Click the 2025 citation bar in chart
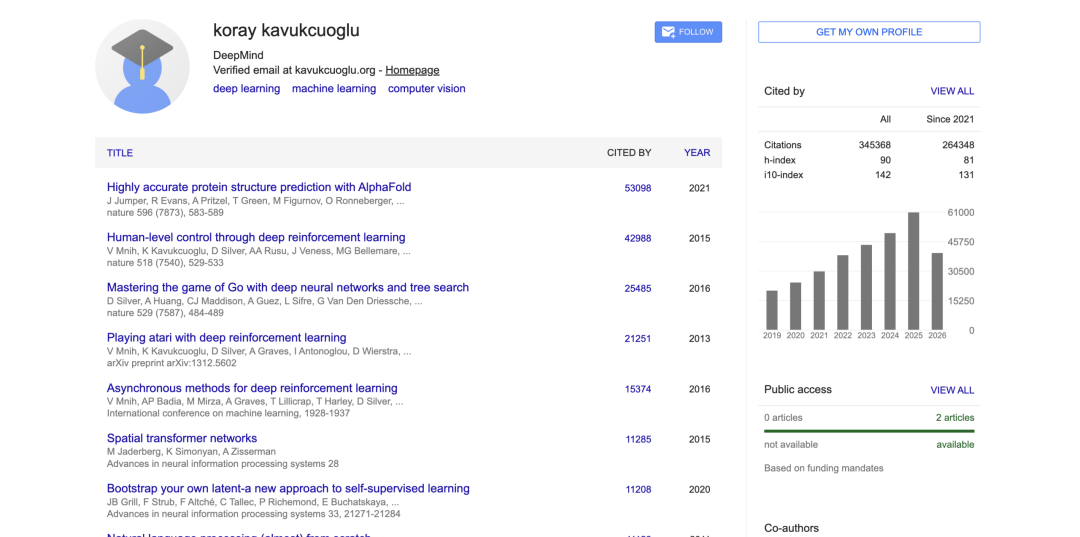Screen dimensions: 1080x537 (x=913, y=271)
